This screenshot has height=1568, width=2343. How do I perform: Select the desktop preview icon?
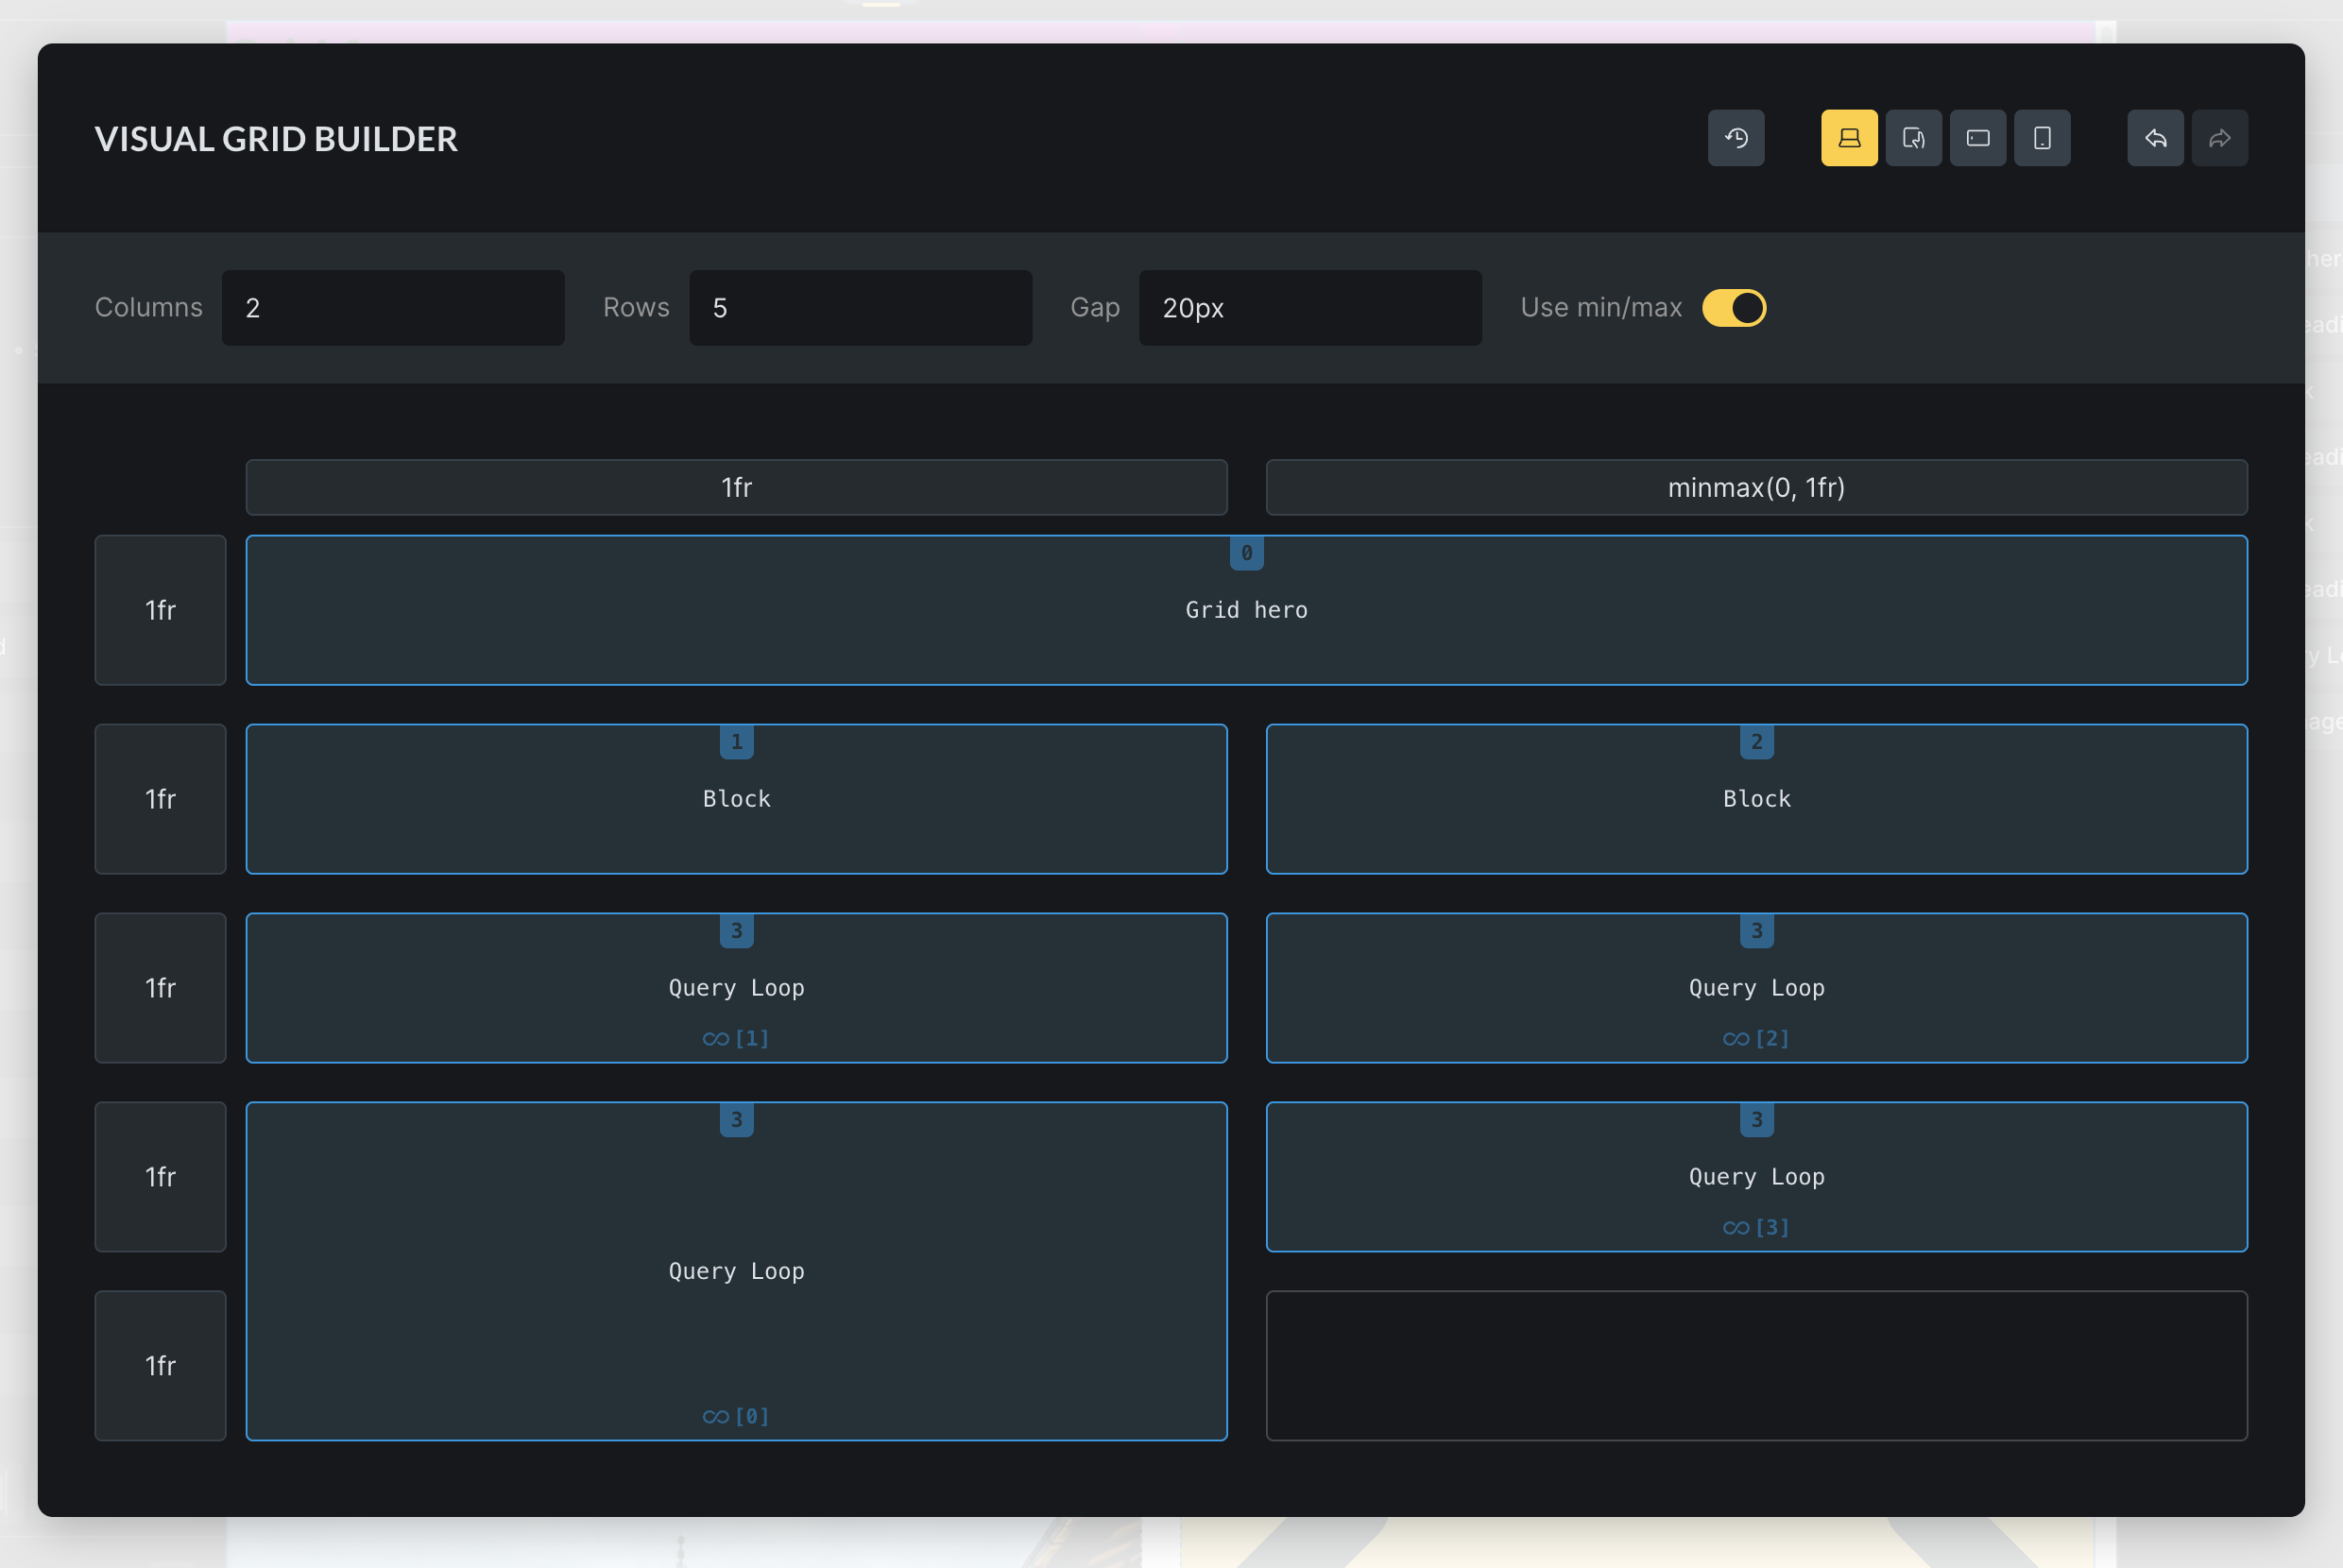1847,138
